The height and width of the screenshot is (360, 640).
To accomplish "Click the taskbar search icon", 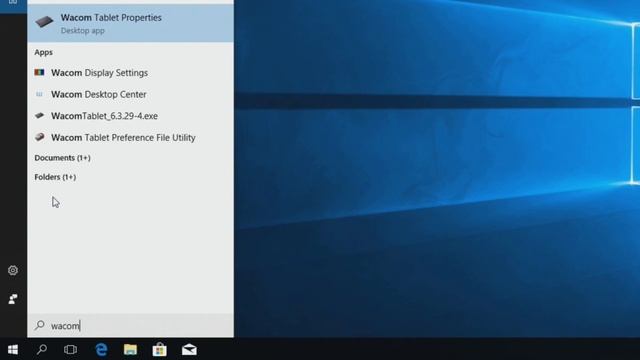I will (x=42, y=349).
